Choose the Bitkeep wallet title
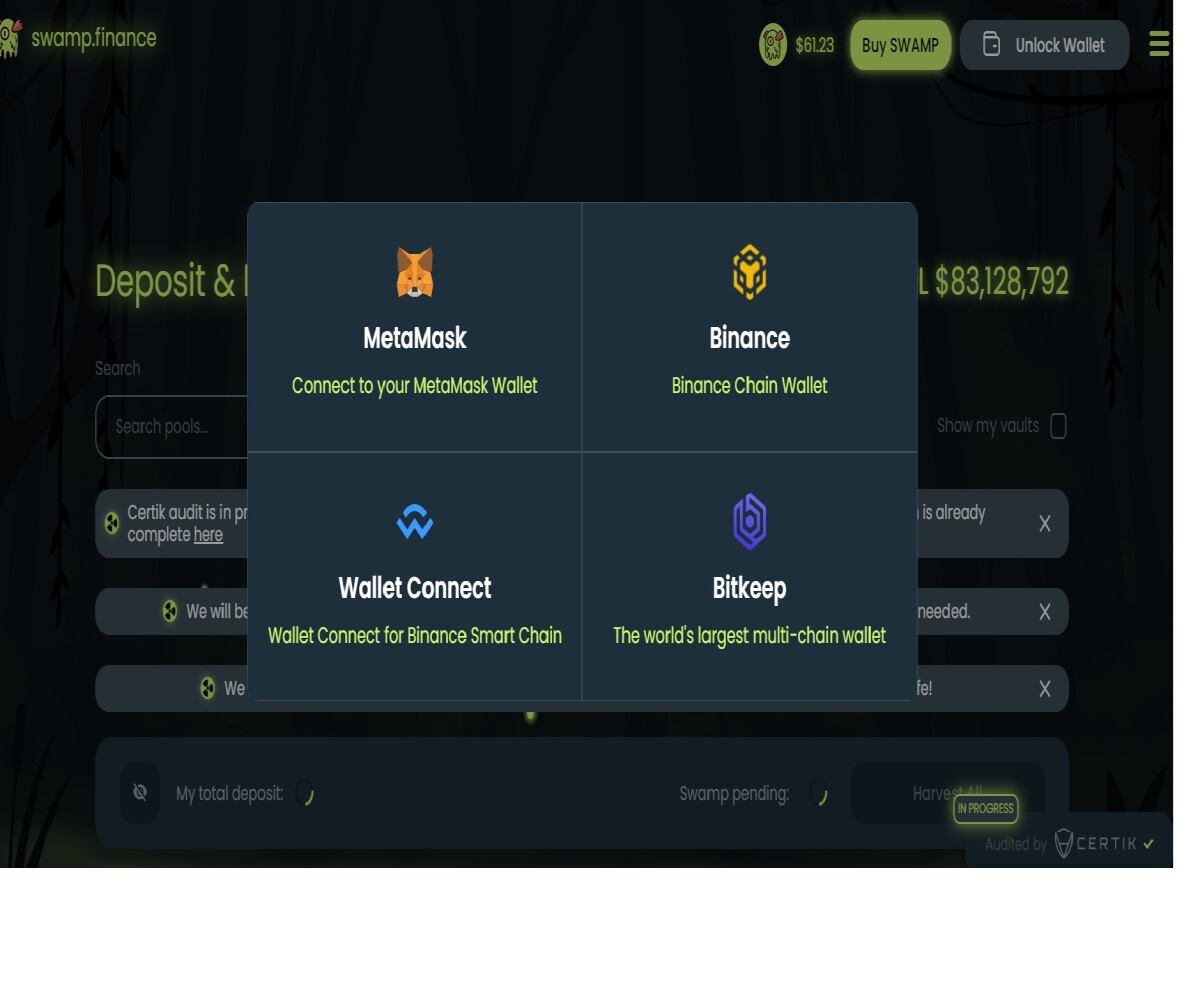 (749, 588)
